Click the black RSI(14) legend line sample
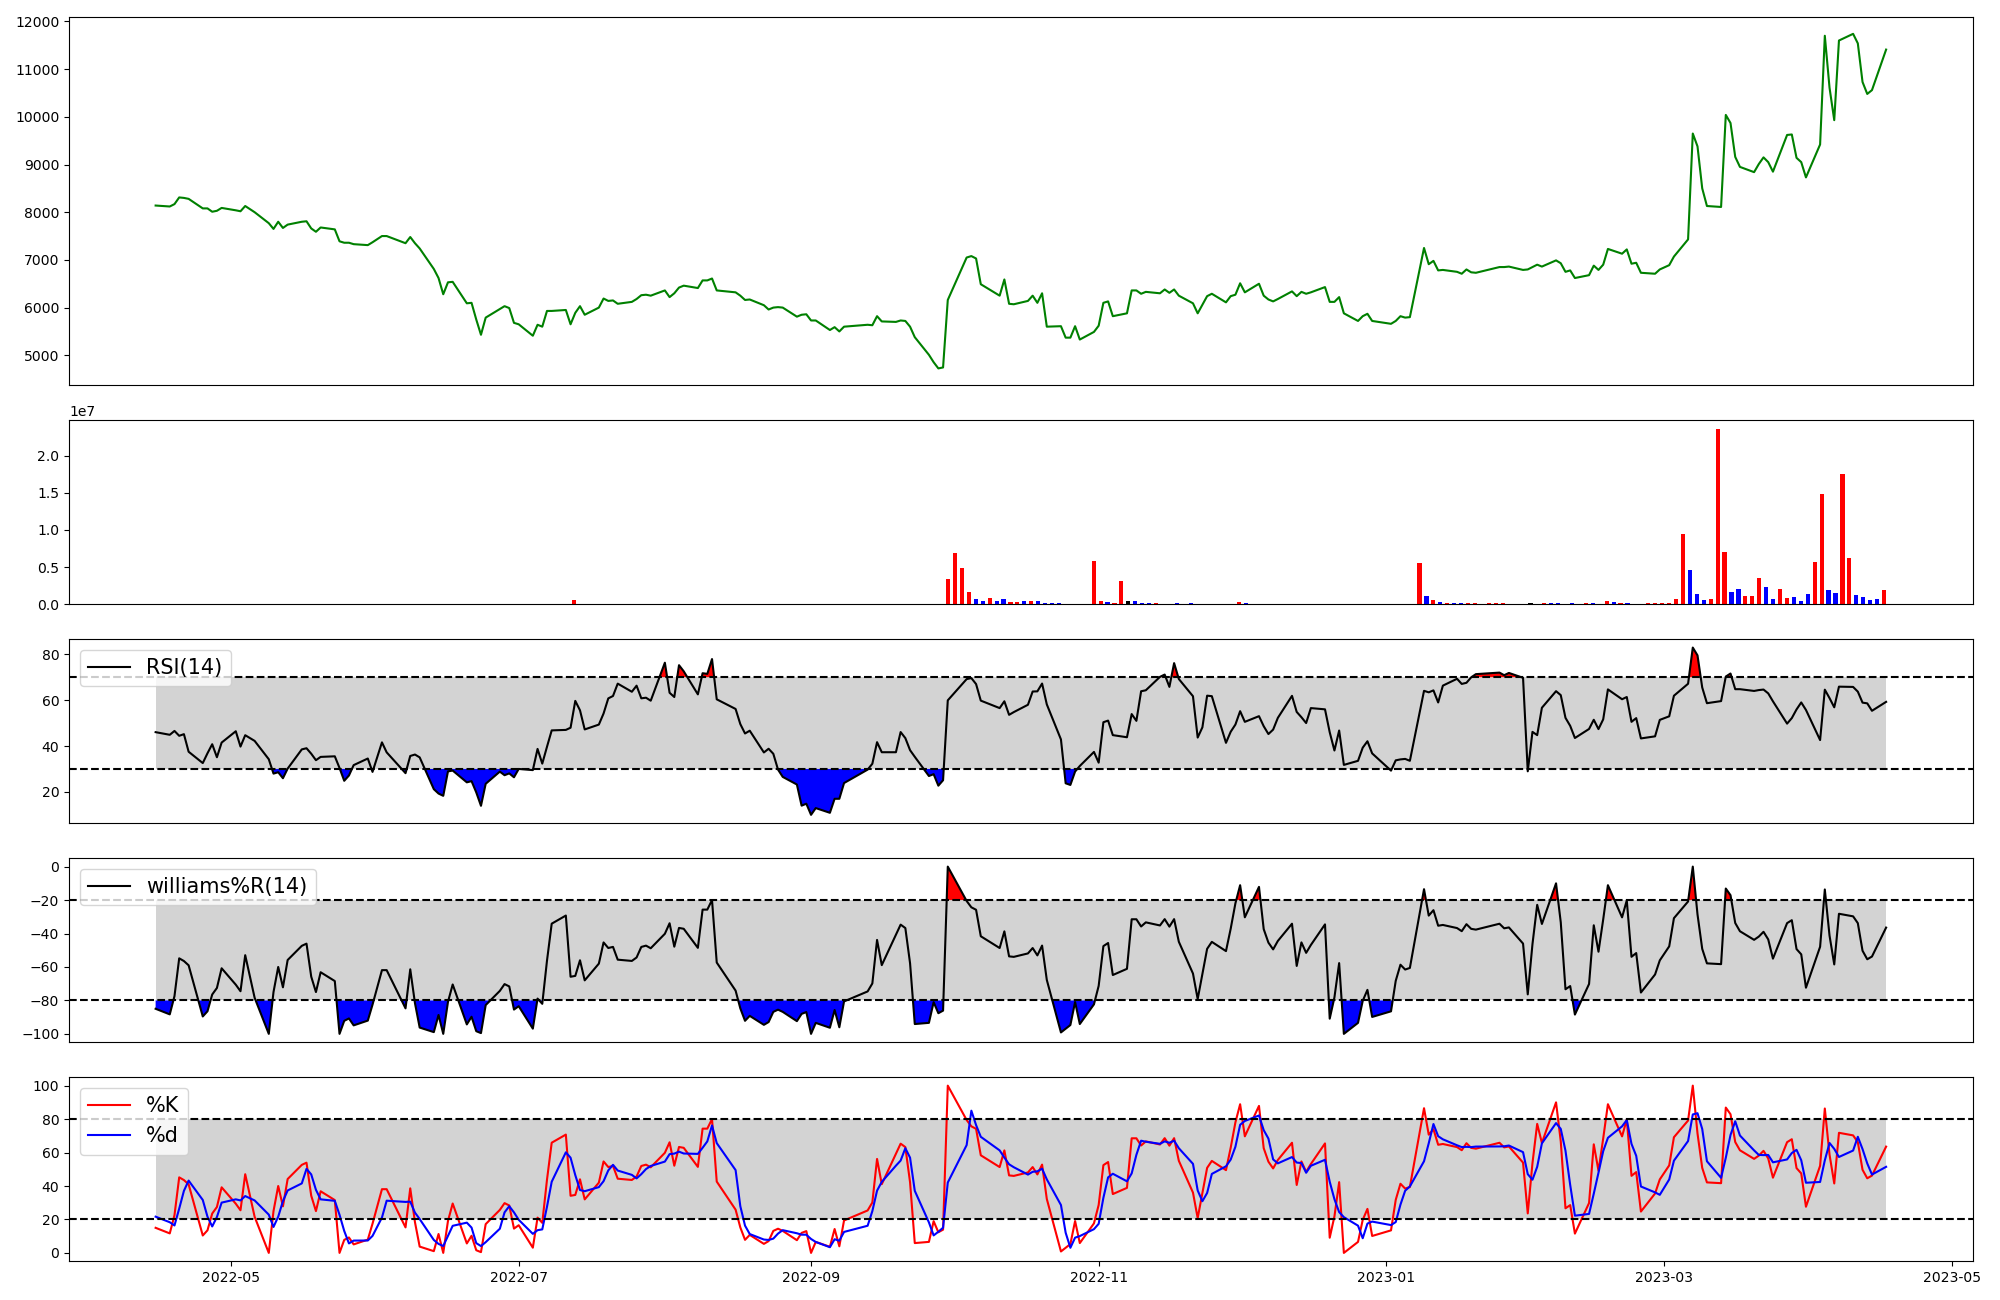Image resolution: width=2000 pixels, height=1300 pixels. (x=110, y=667)
